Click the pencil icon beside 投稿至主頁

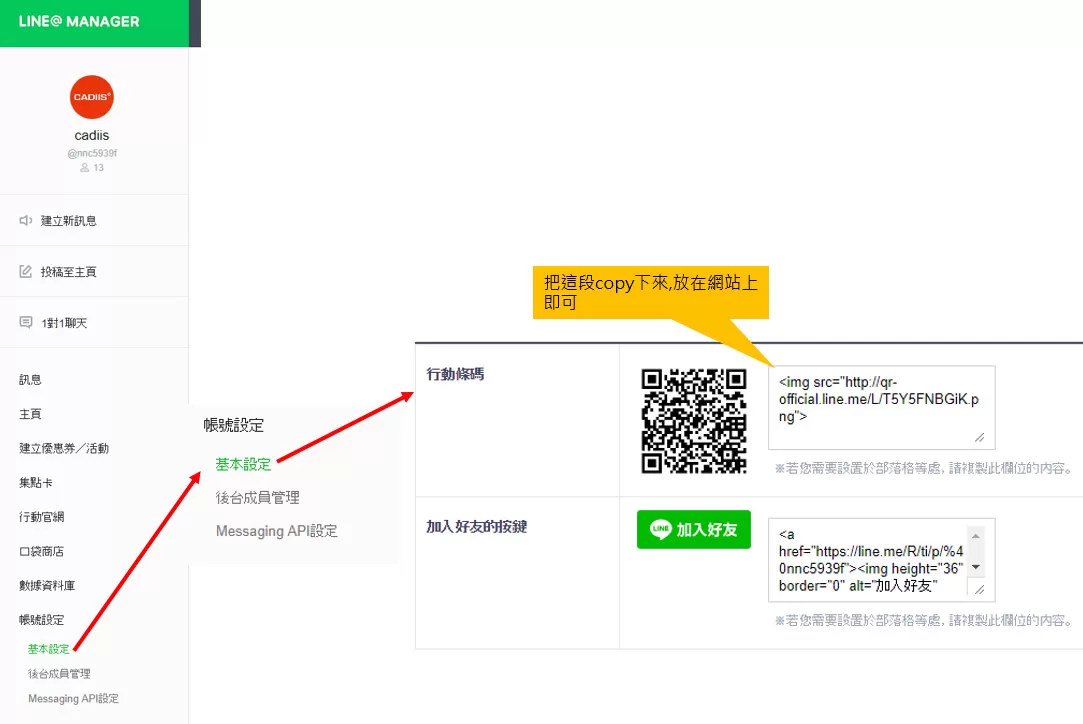point(26,272)
